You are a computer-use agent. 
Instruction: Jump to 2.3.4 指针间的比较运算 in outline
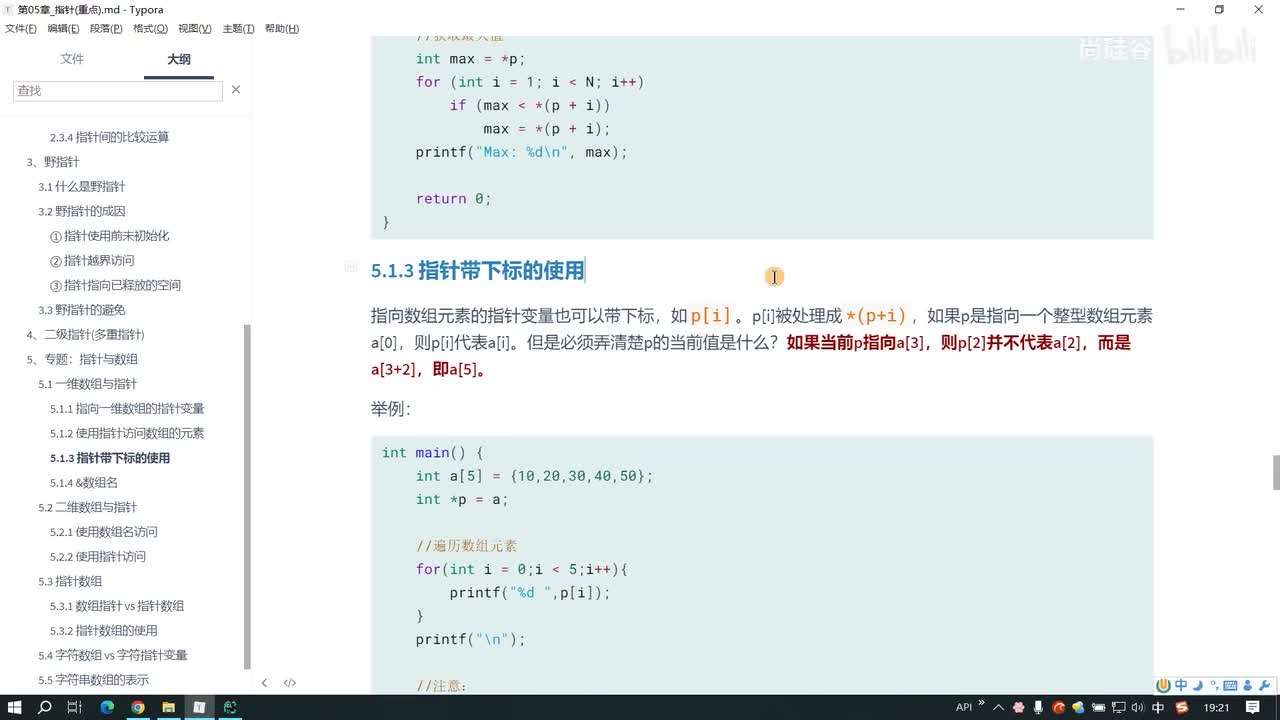pyautogui.click(x=110, y=137)
